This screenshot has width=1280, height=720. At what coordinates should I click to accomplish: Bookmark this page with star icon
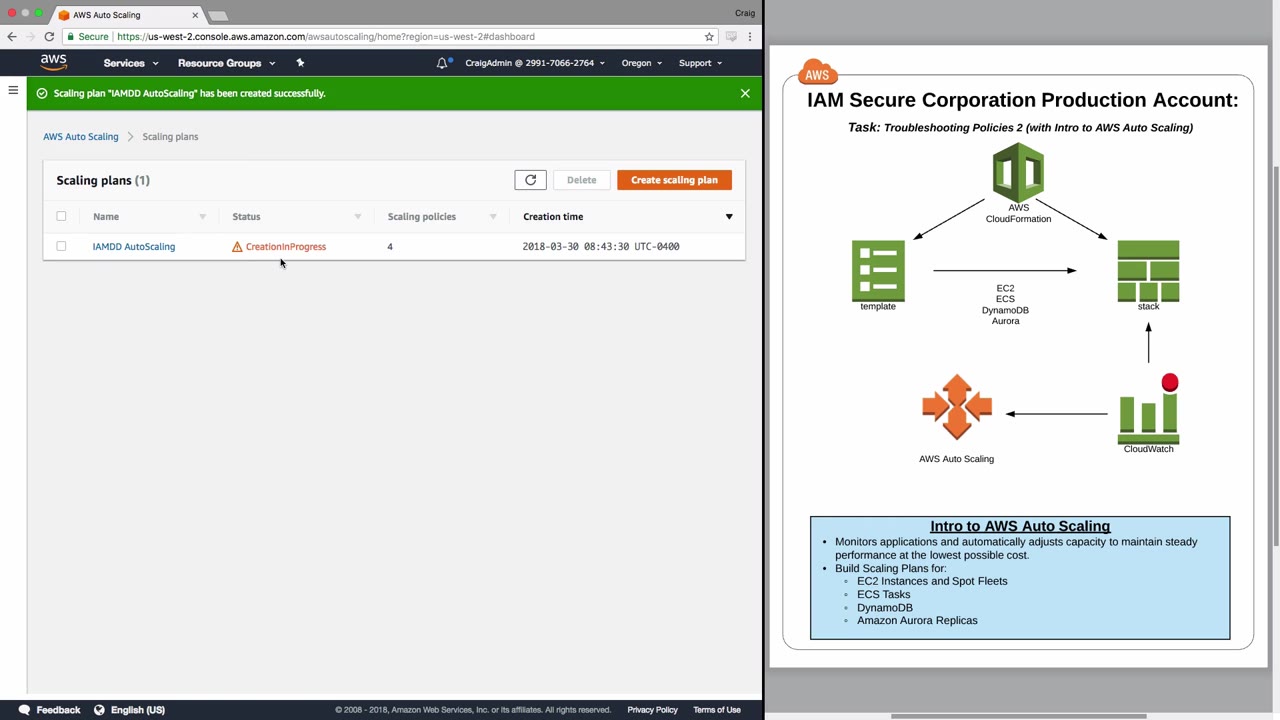pyautogui.click(x=709, y=37)
